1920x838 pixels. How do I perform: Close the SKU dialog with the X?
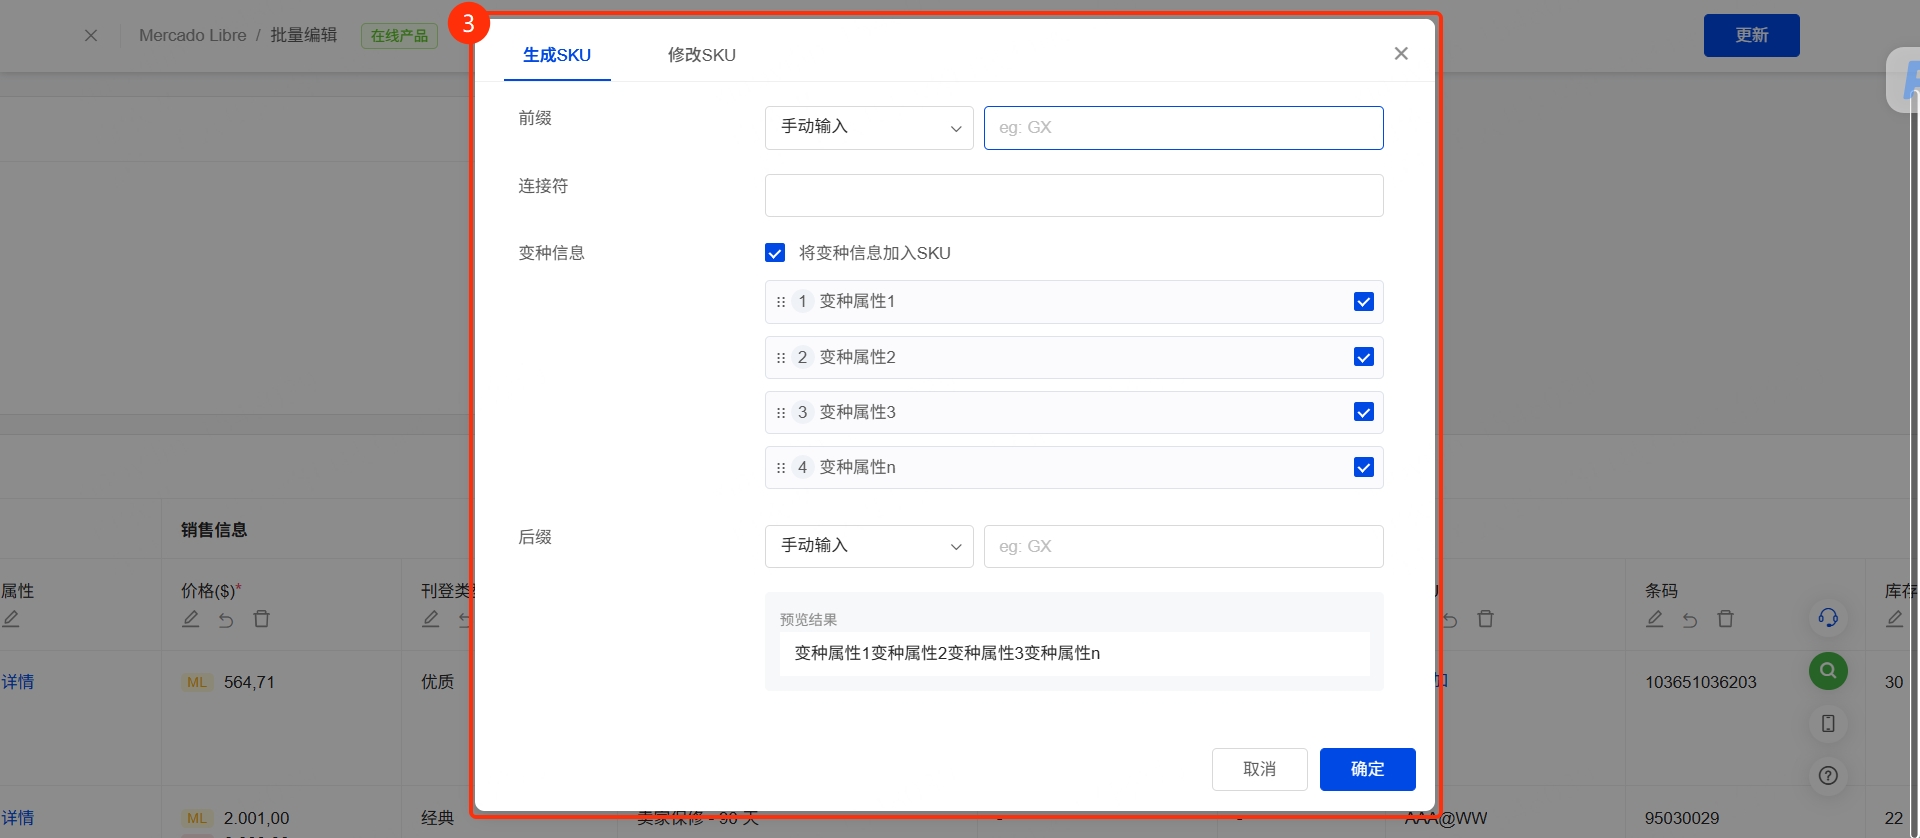(x=1401, y=53)
